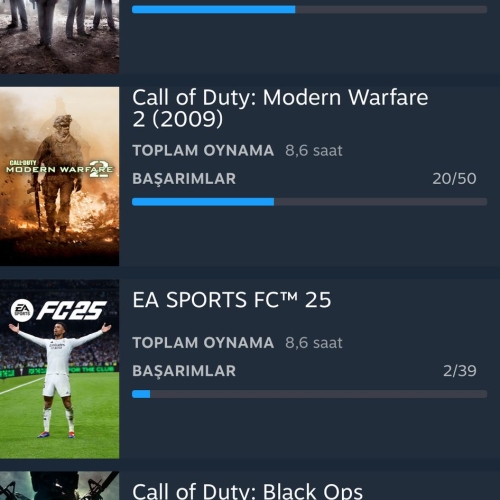500x500 pixels.
Task: Tap BAŞARIMLAR label under EA SPORTS FC 25
Action: click(184, 372)
